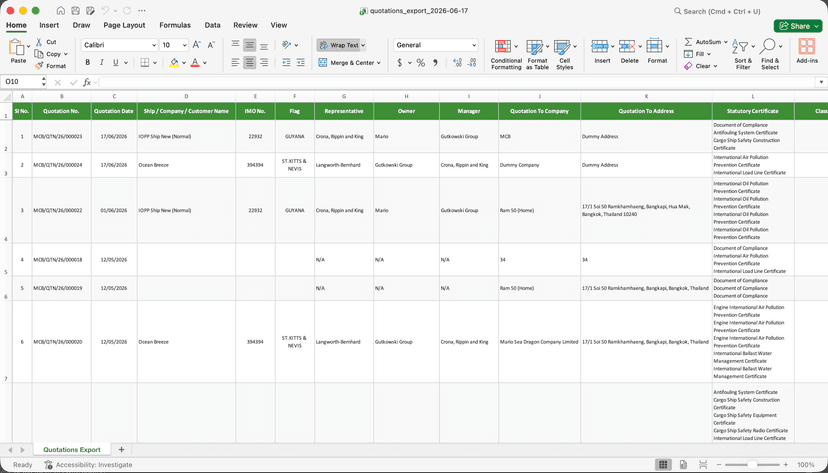This screenshot has height=473, width=828.
Task: Apply red font color
Action: coord(195,63)
